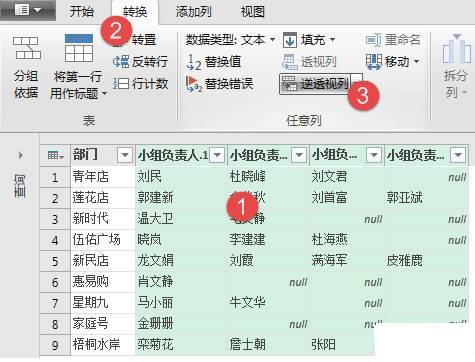Click the 转置 transpose button

point(144,40)
